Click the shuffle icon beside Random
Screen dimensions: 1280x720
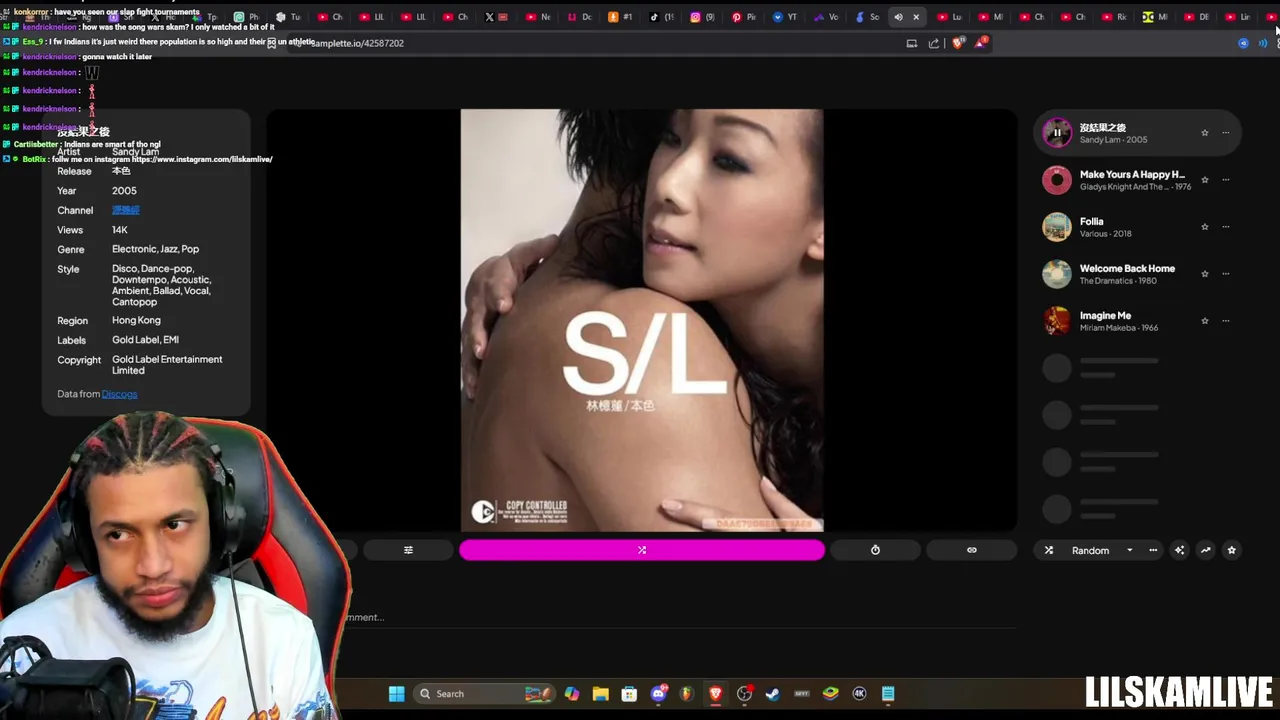[x=1049, y=550]
